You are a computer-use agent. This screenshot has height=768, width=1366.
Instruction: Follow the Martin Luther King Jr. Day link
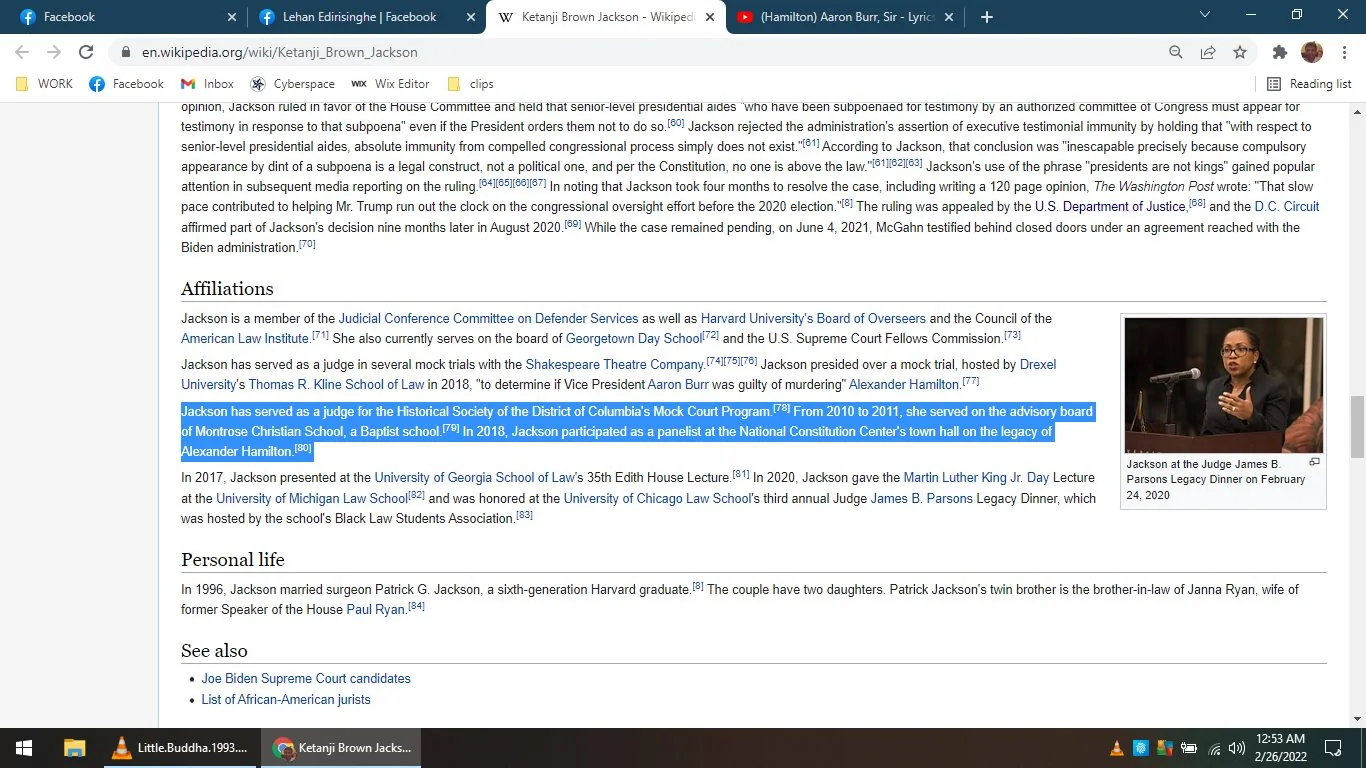coord(975,478)
